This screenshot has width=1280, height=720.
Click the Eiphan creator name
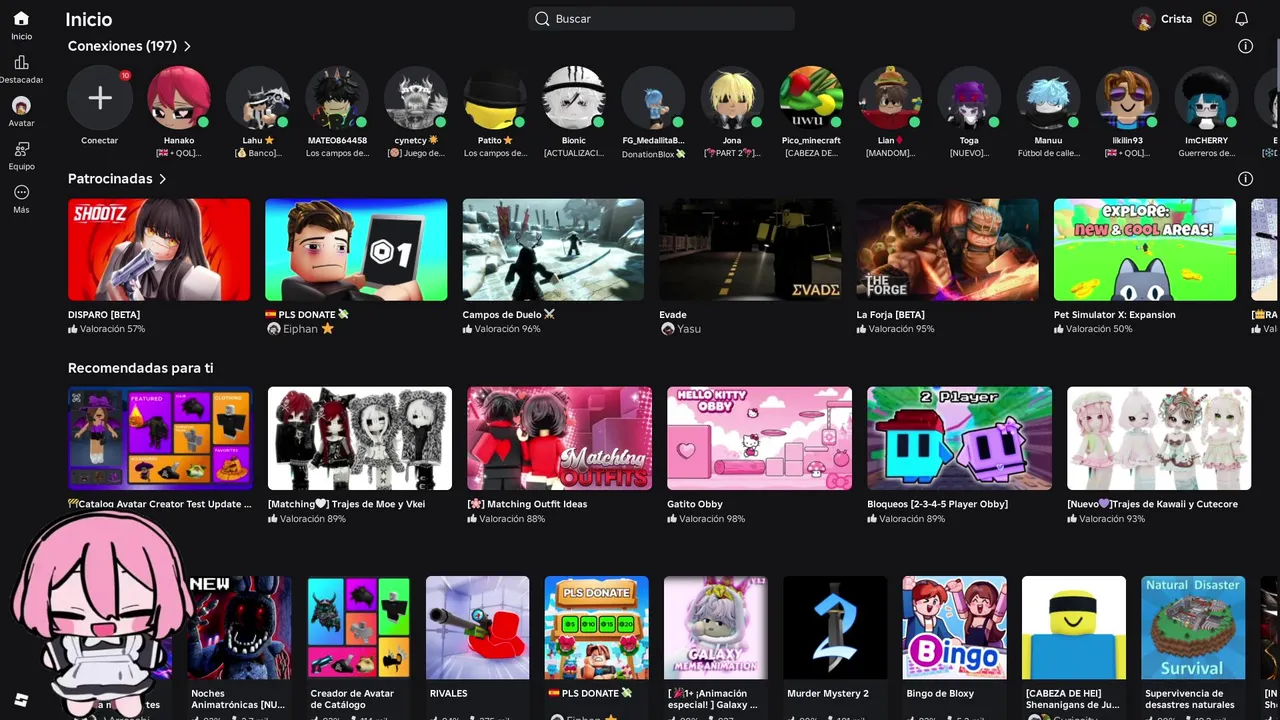(x=300, y=329)
